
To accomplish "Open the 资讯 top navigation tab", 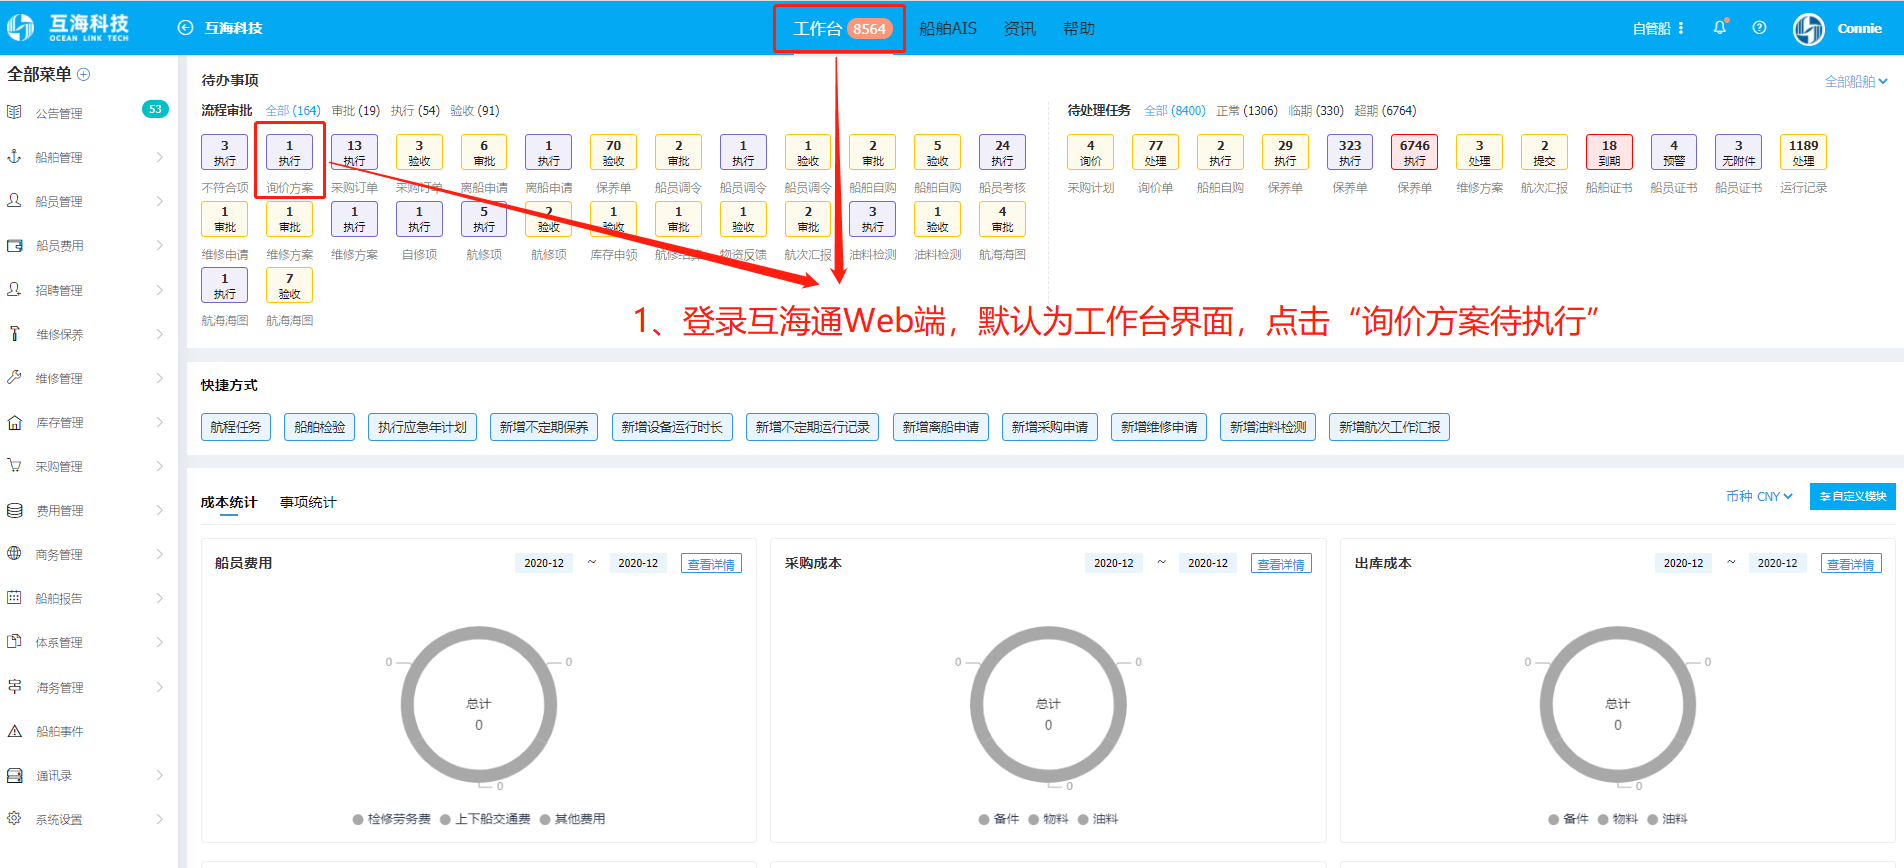I will tap(1019, 28).
